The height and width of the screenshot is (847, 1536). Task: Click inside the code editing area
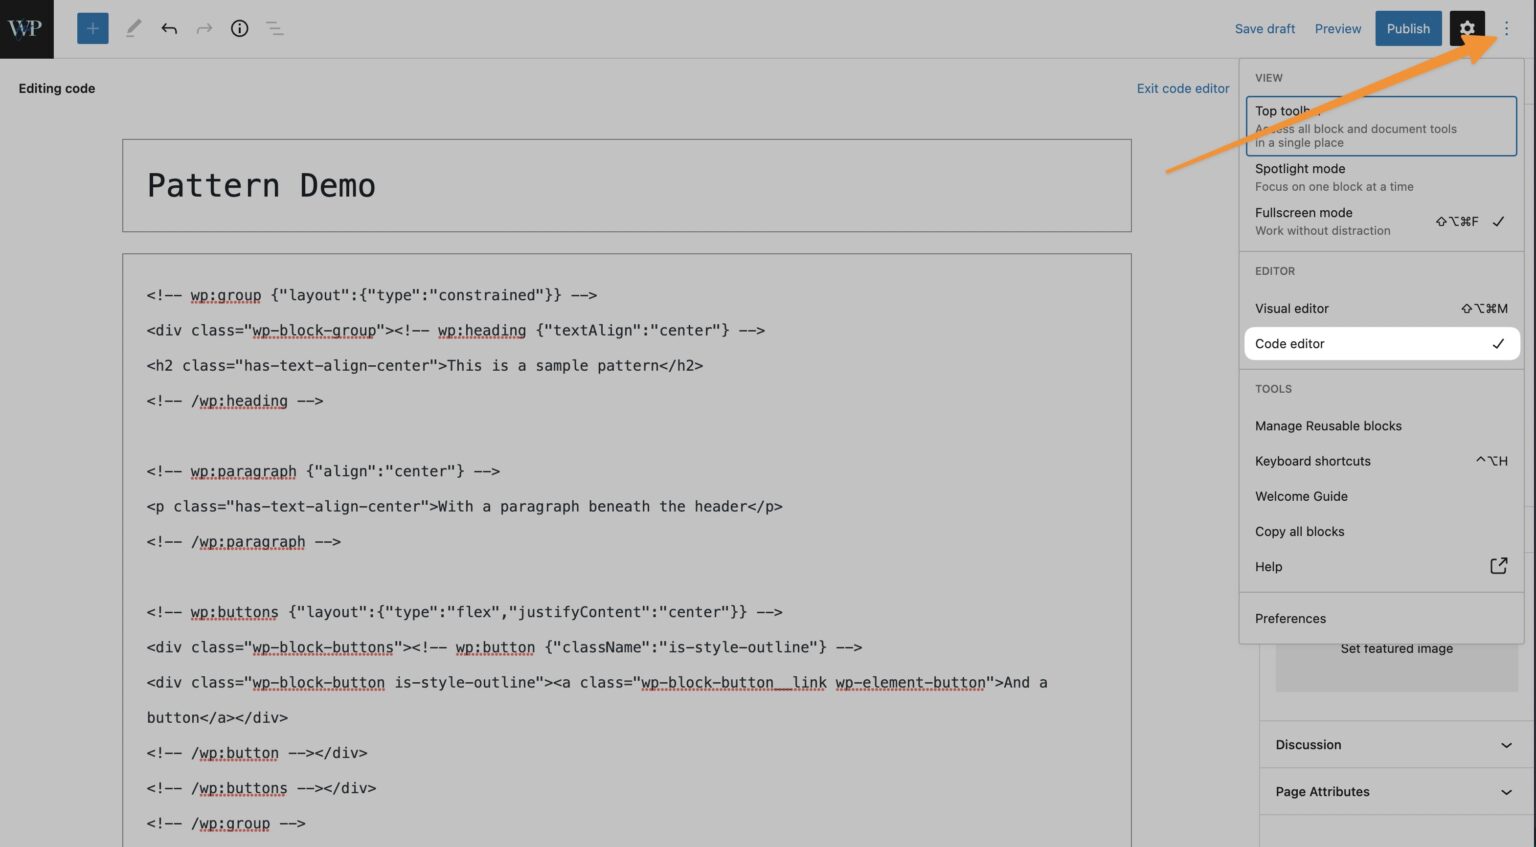[600, 500]
